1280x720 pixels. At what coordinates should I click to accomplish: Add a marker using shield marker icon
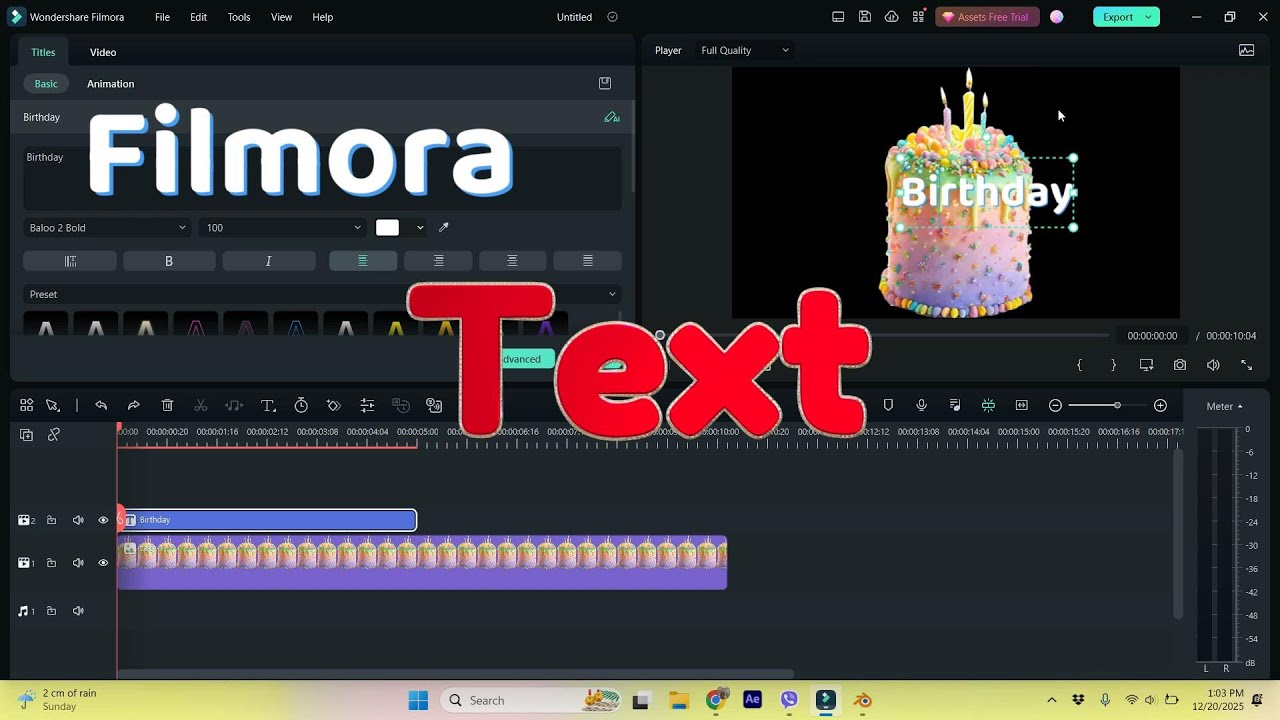point(888,405)
